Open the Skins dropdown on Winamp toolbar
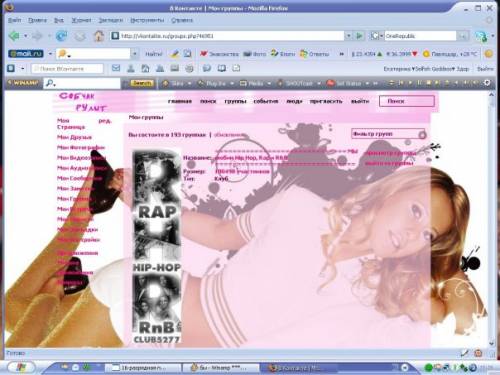500x375 pixels. [x=177, y=83]
